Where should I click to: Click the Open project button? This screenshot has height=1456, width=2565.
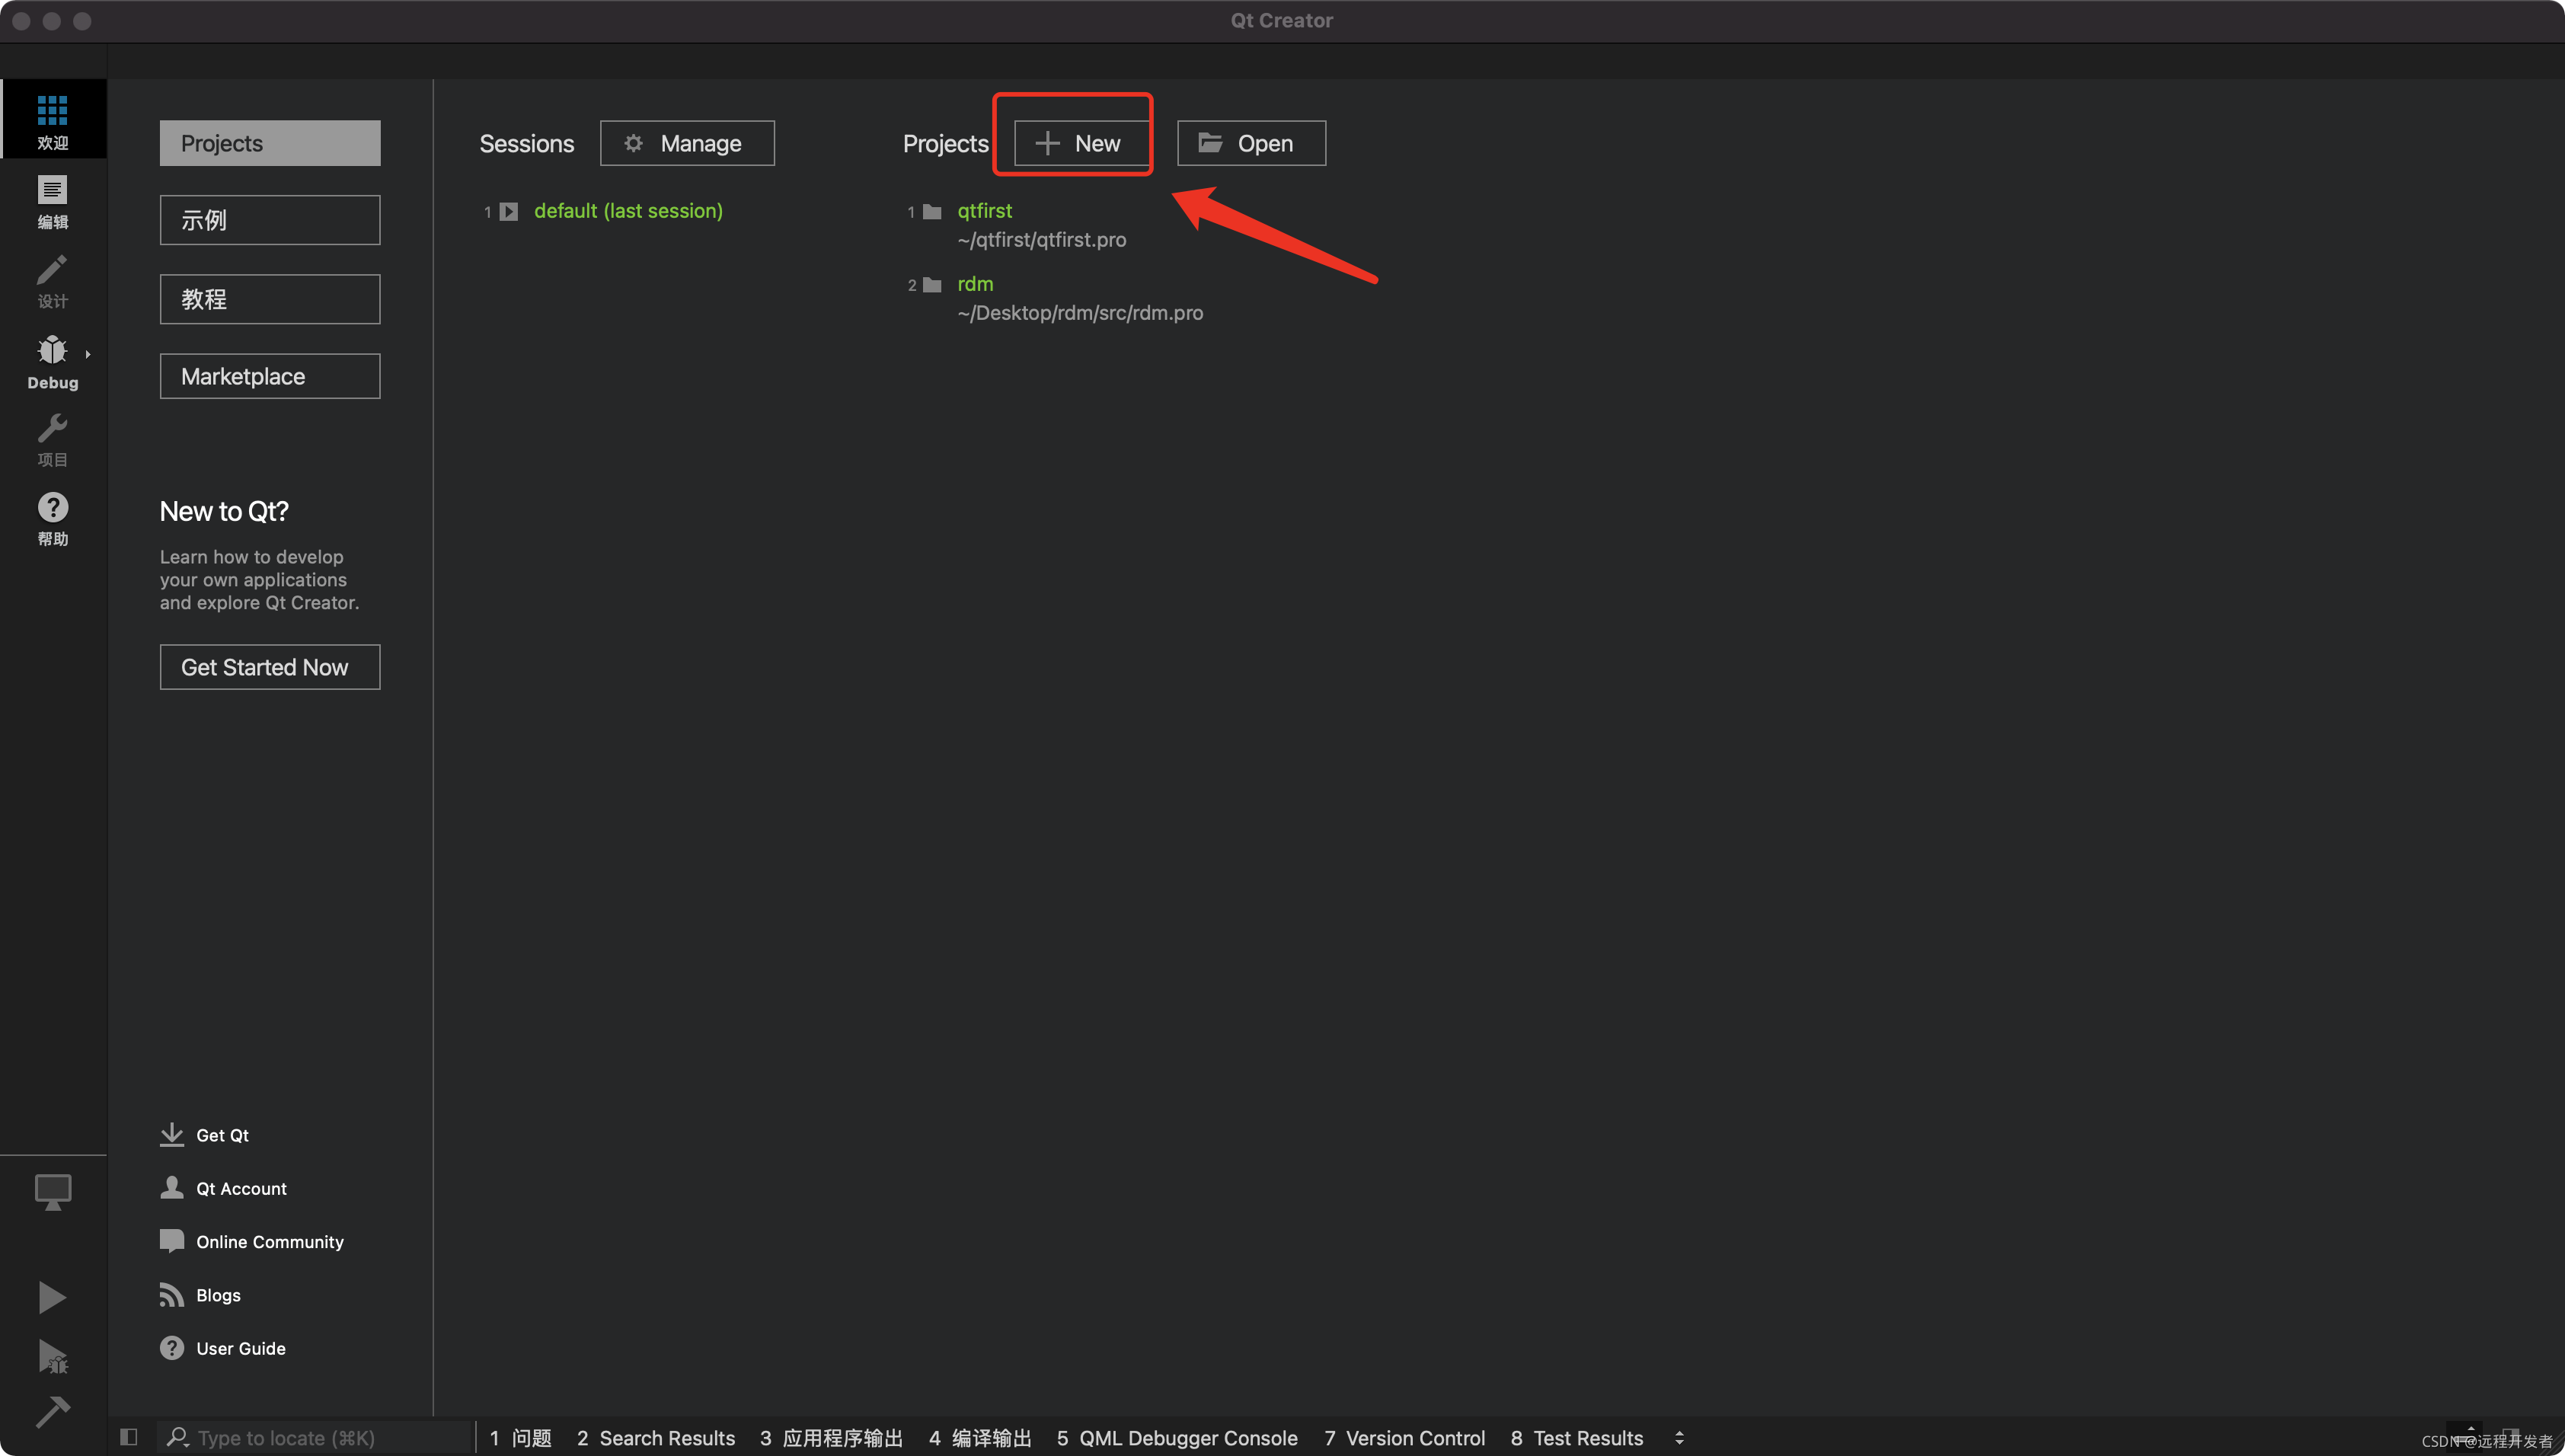pyautogui.click(x=1251, y=143)
